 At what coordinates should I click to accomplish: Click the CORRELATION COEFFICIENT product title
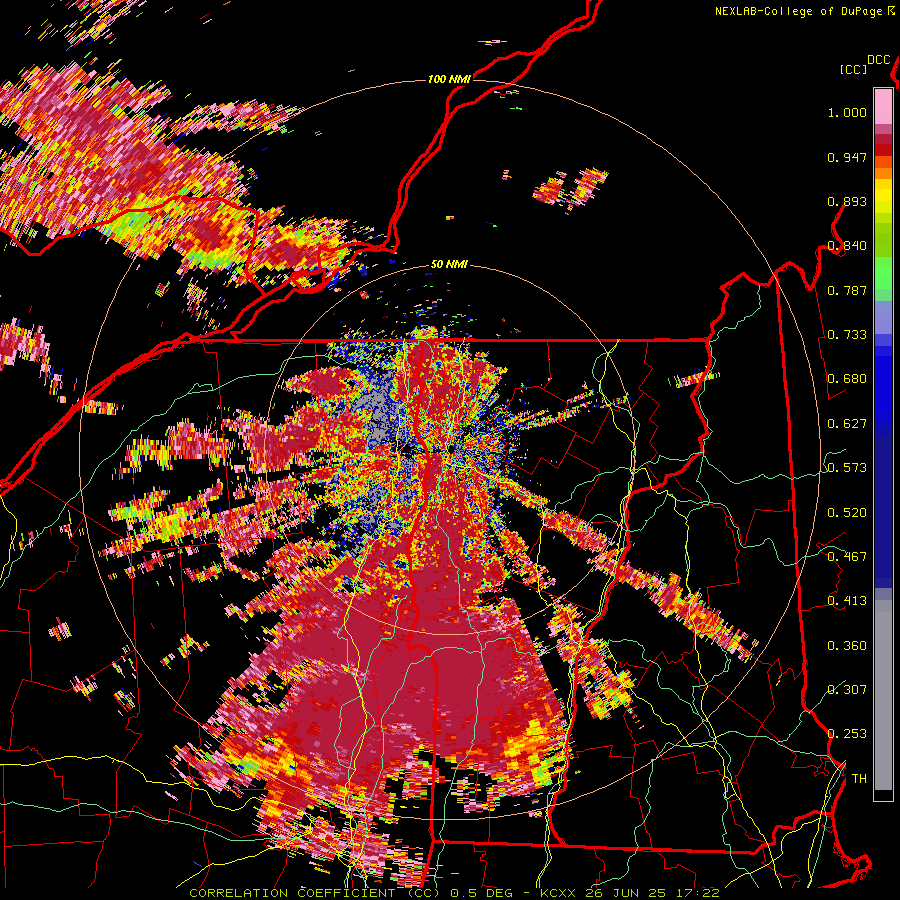[x=315, y=893]
